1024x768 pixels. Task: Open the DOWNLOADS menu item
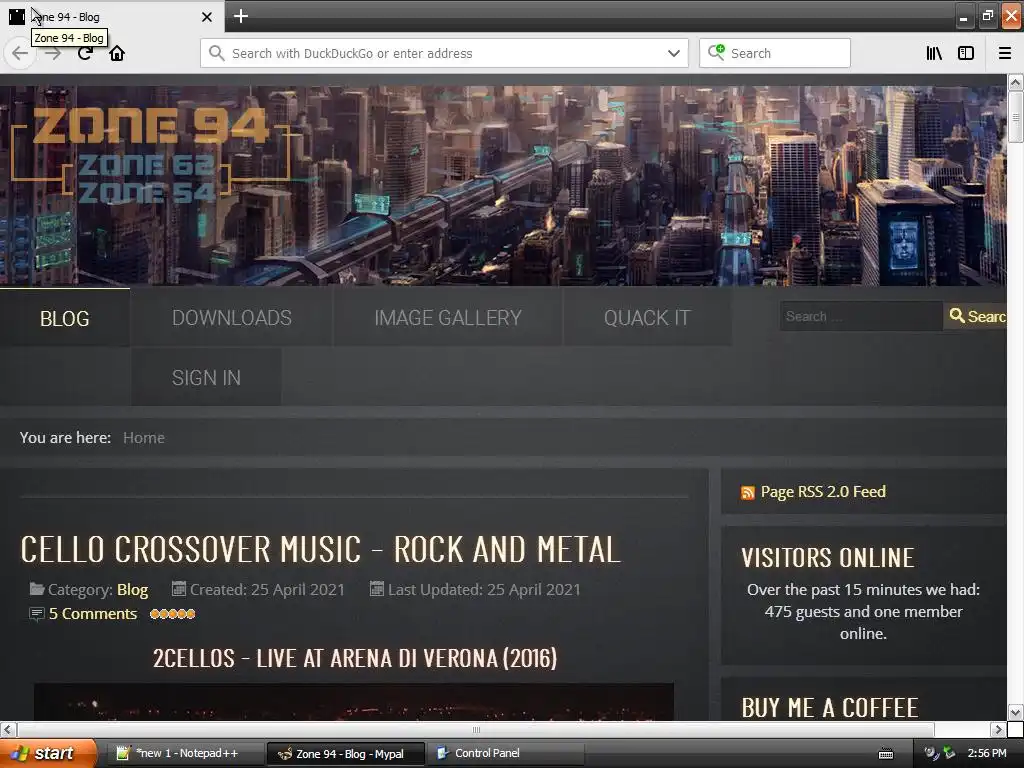tap(232, 318)
